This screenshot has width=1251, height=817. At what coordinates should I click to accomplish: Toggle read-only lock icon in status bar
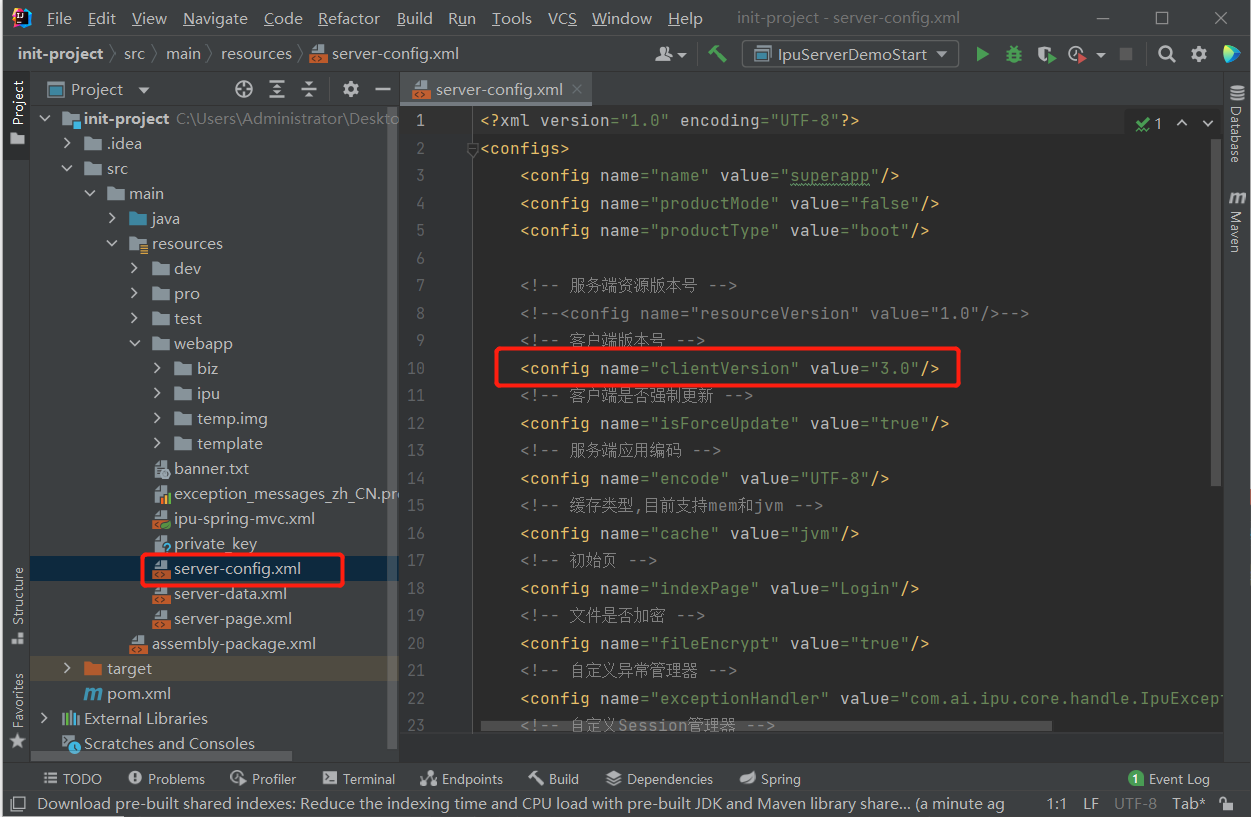click(x=1225, y=803)
